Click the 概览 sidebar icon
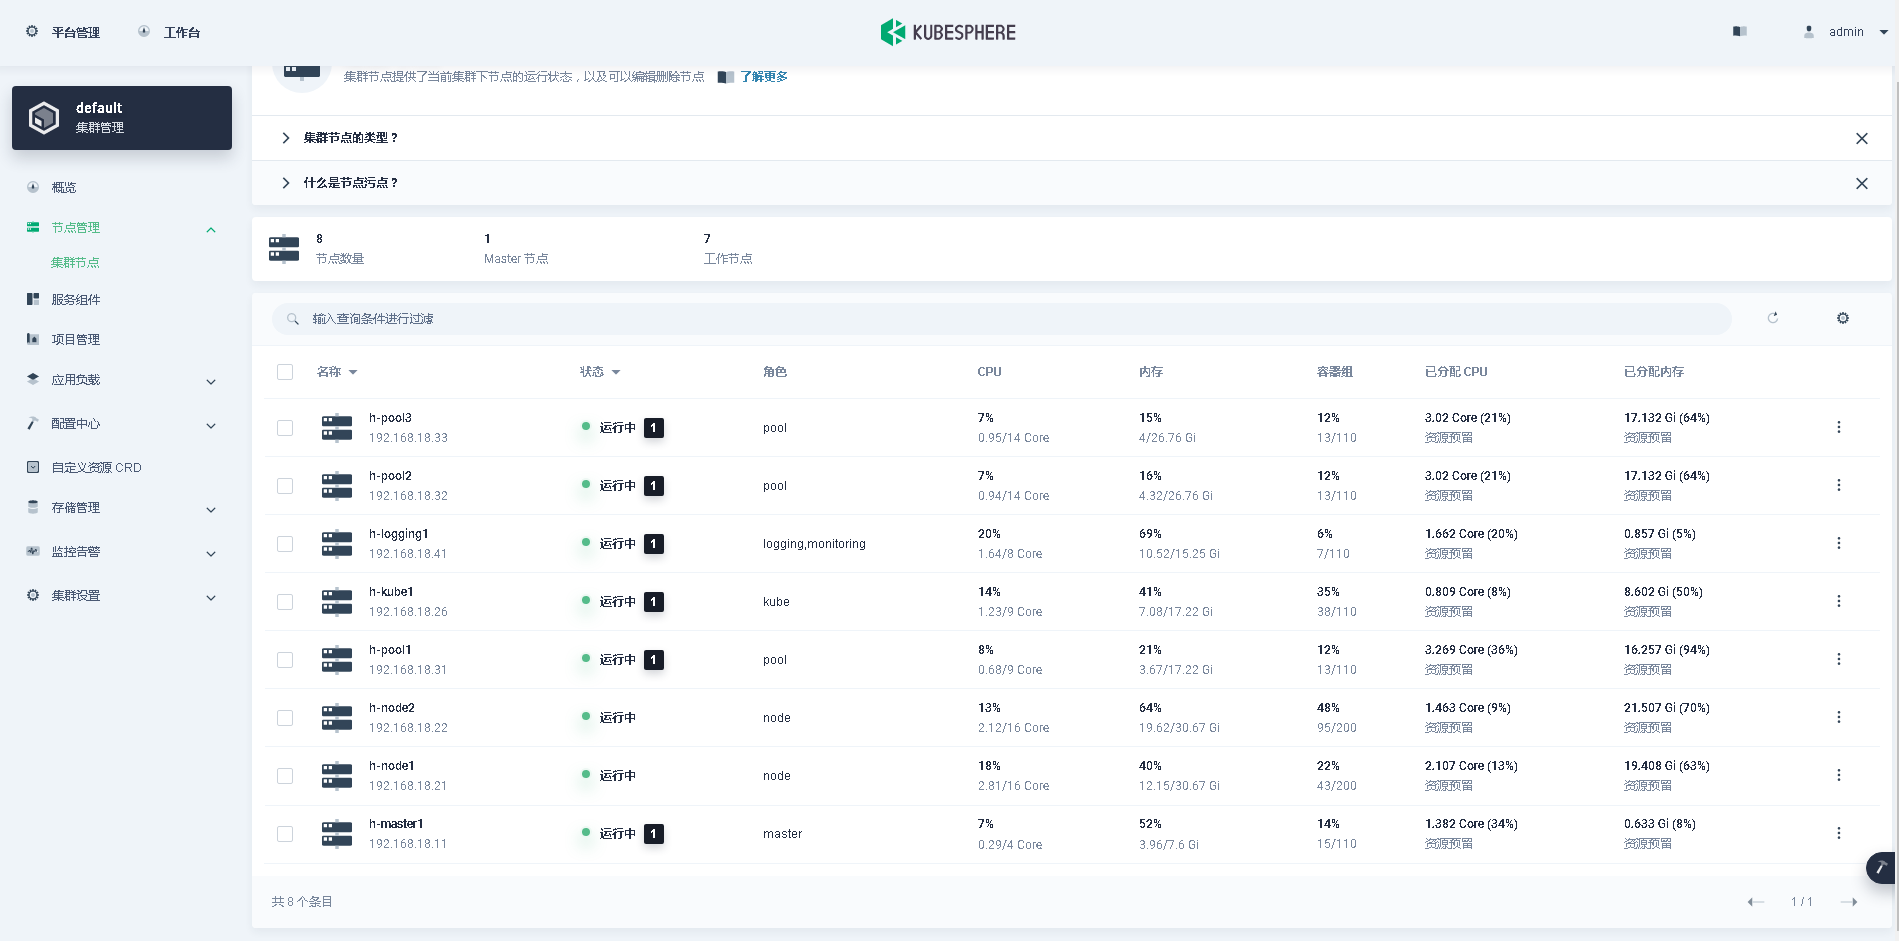The image size is (1899, 941). (33, 187)
